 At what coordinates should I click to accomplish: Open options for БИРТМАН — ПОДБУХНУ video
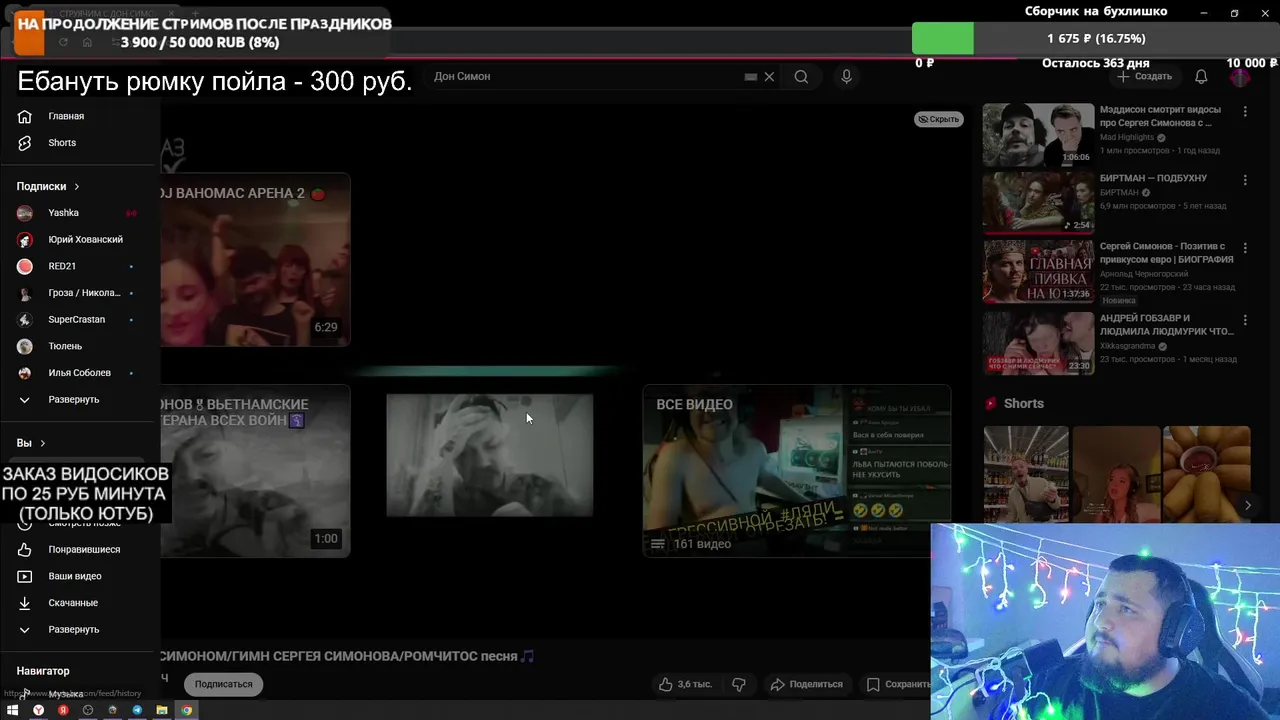(1245, 180)
